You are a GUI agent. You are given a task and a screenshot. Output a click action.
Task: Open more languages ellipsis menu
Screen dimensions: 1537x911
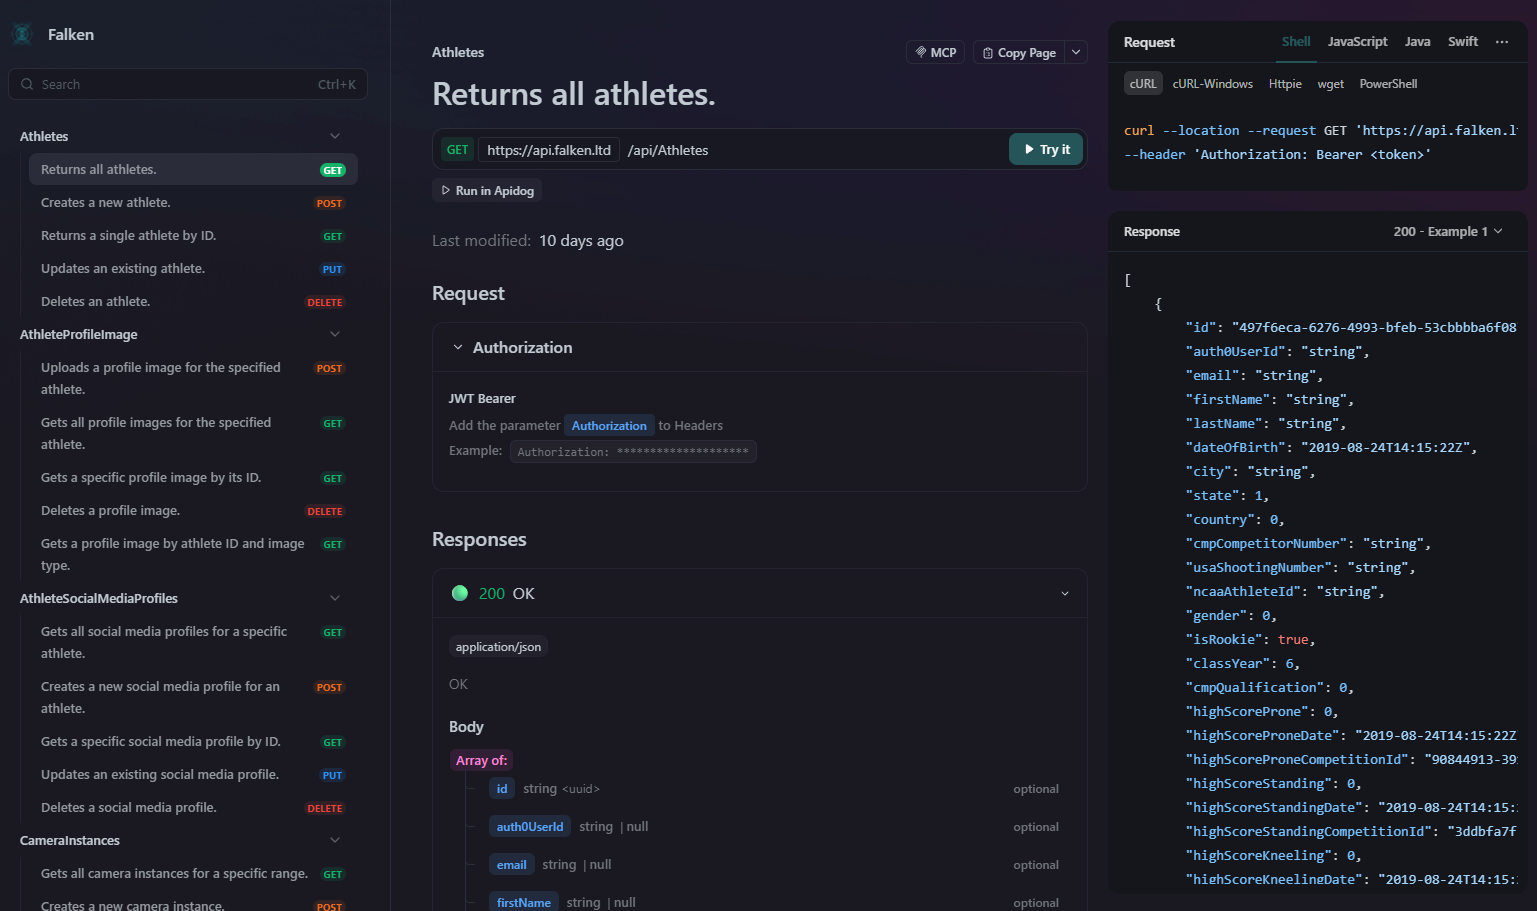(1501, 42)
